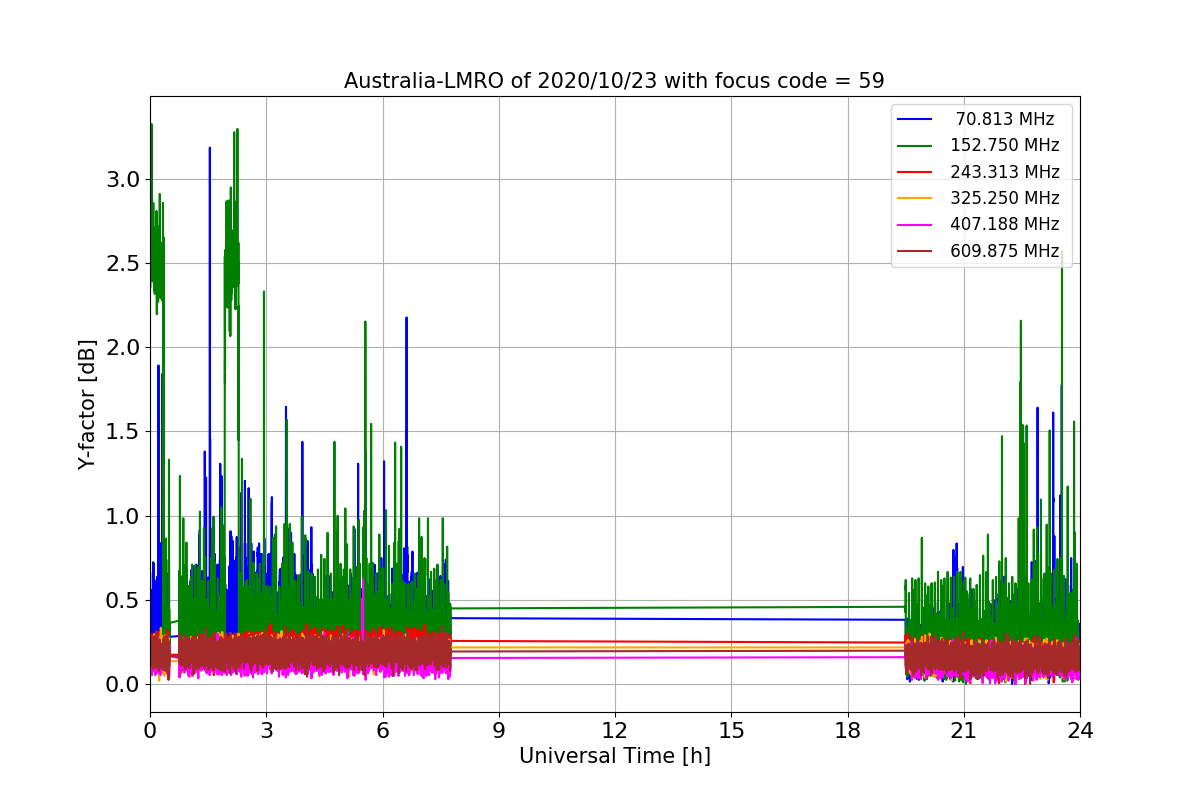
Task: Click the 1.0 y-axis tick label
Action: point(124,516)
